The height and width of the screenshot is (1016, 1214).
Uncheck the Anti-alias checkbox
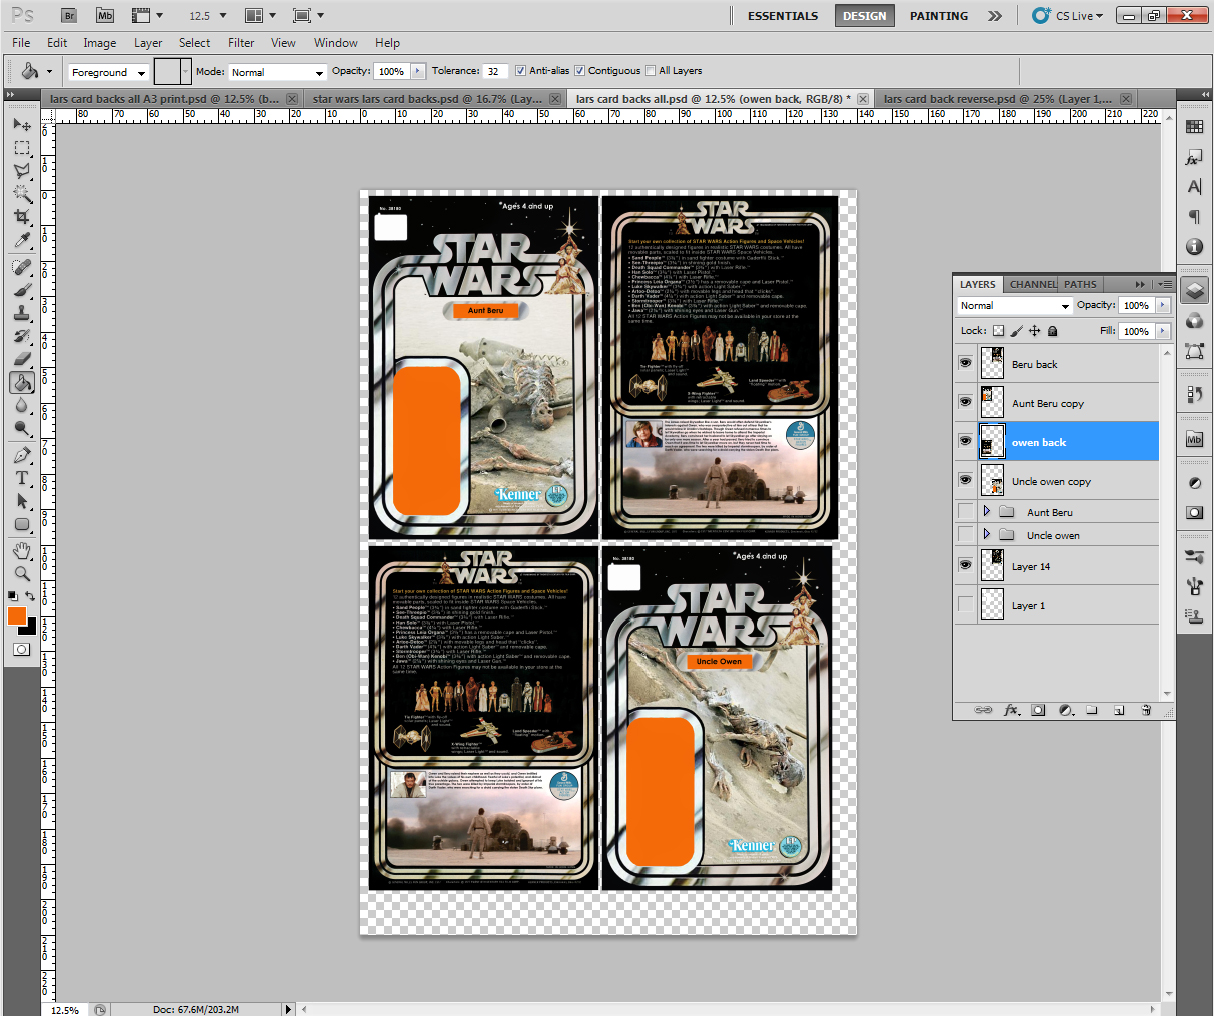520,71
